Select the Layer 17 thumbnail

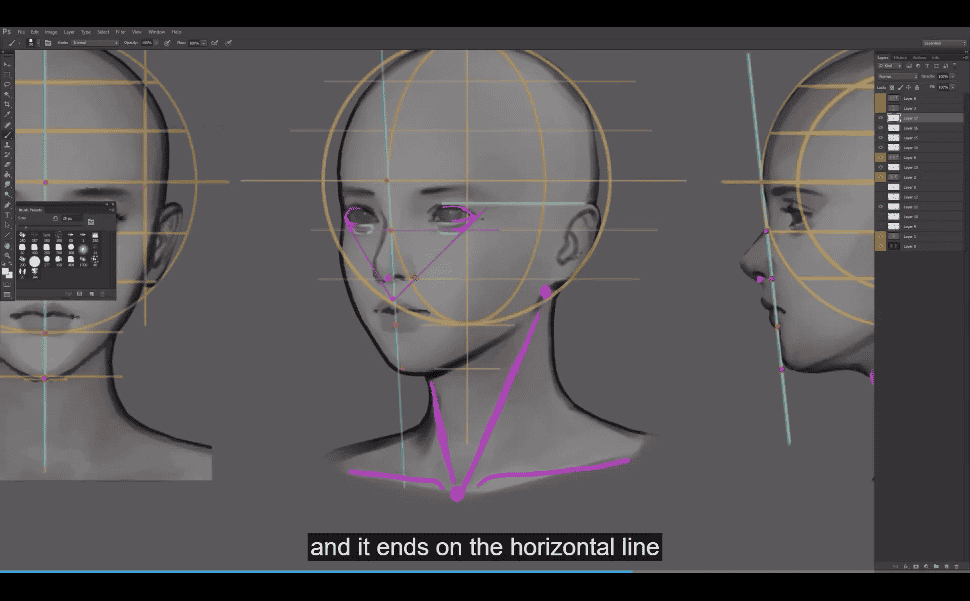coord(893,117)
